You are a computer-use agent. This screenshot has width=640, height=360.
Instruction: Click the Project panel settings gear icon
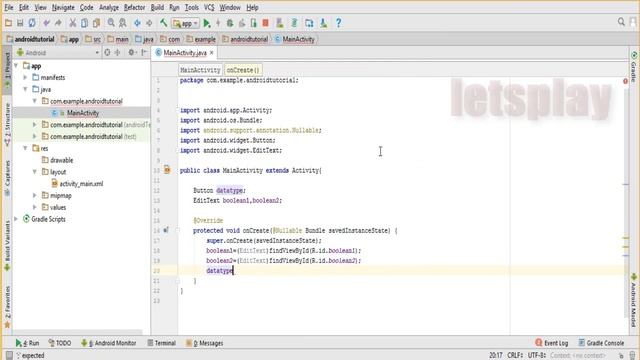131,53
